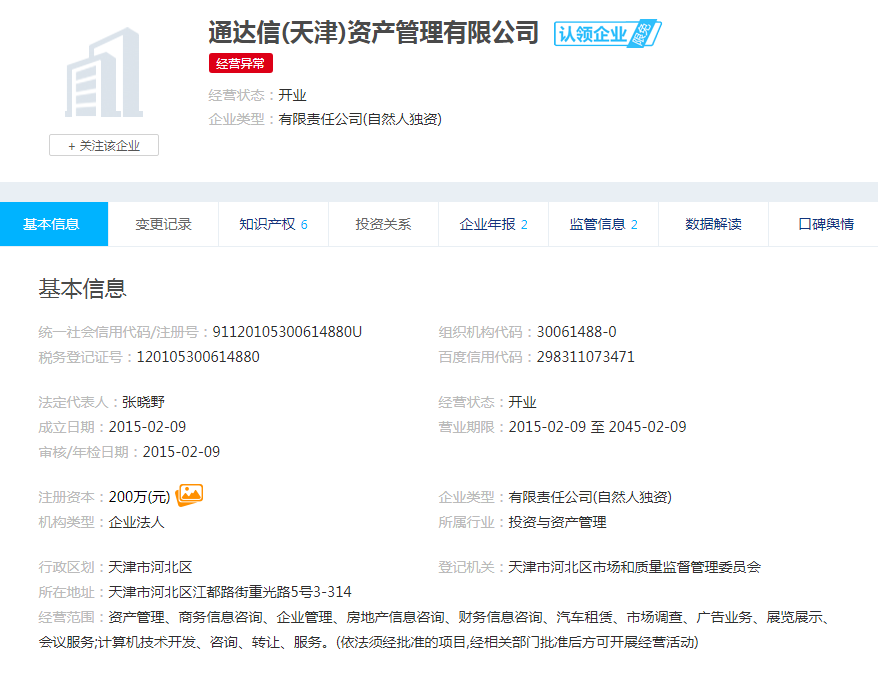Open the 企业年报 tab
The image size is (878, 679).
tap(493, 224)
